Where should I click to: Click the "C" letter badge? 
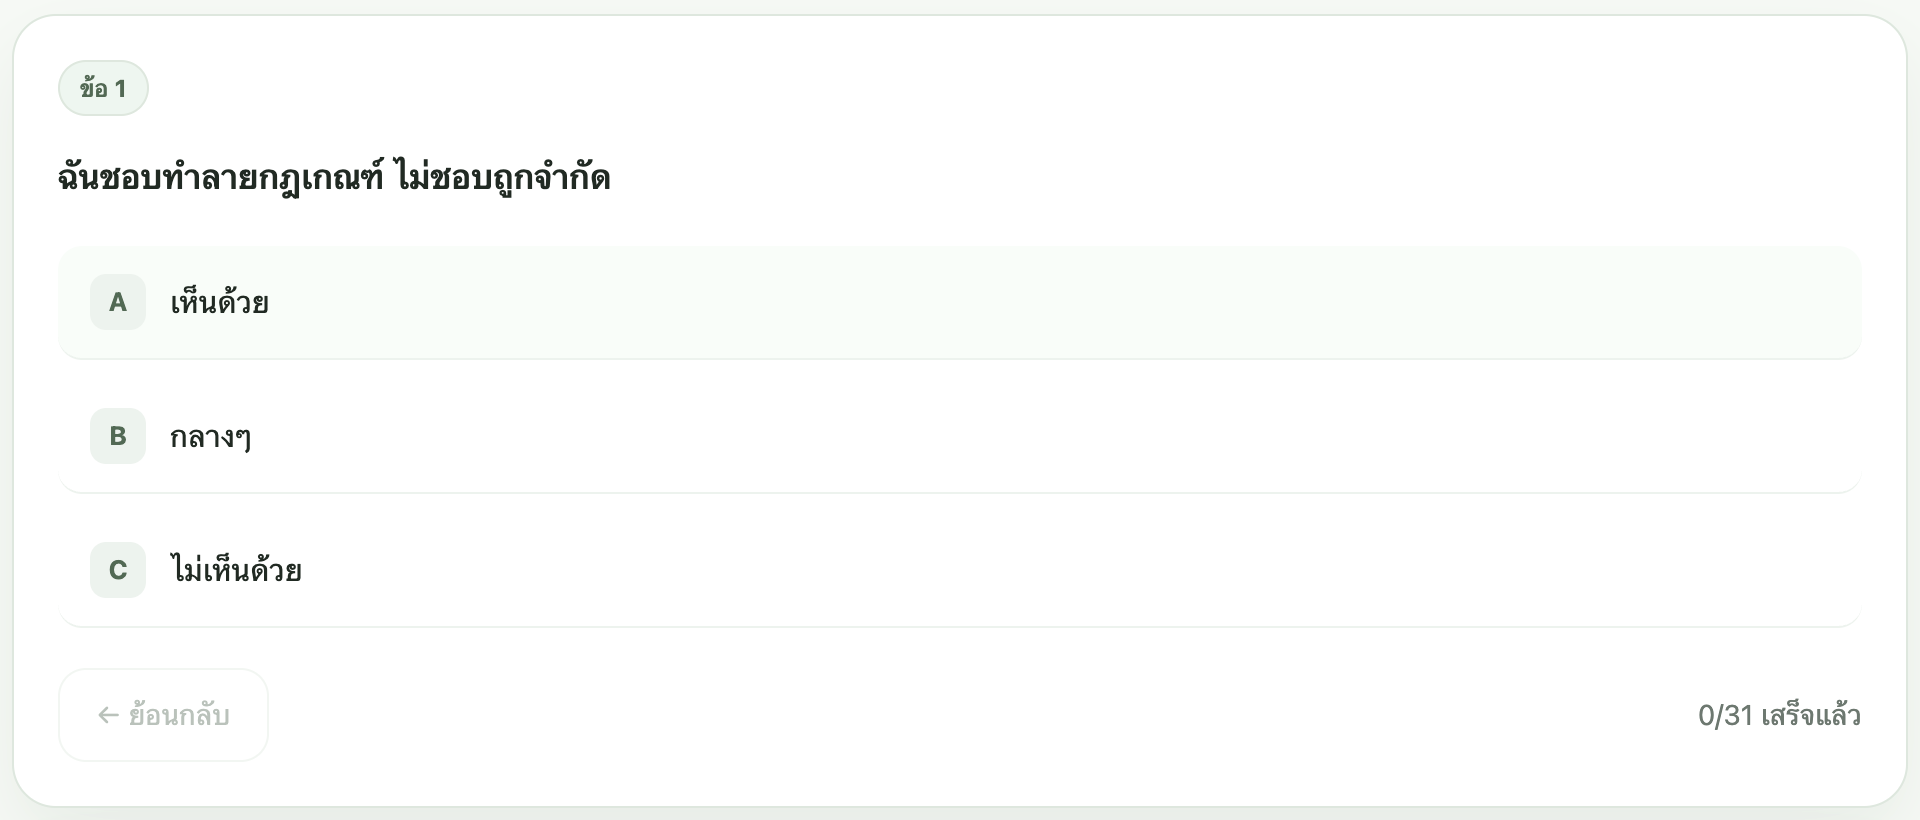(118, 570)
